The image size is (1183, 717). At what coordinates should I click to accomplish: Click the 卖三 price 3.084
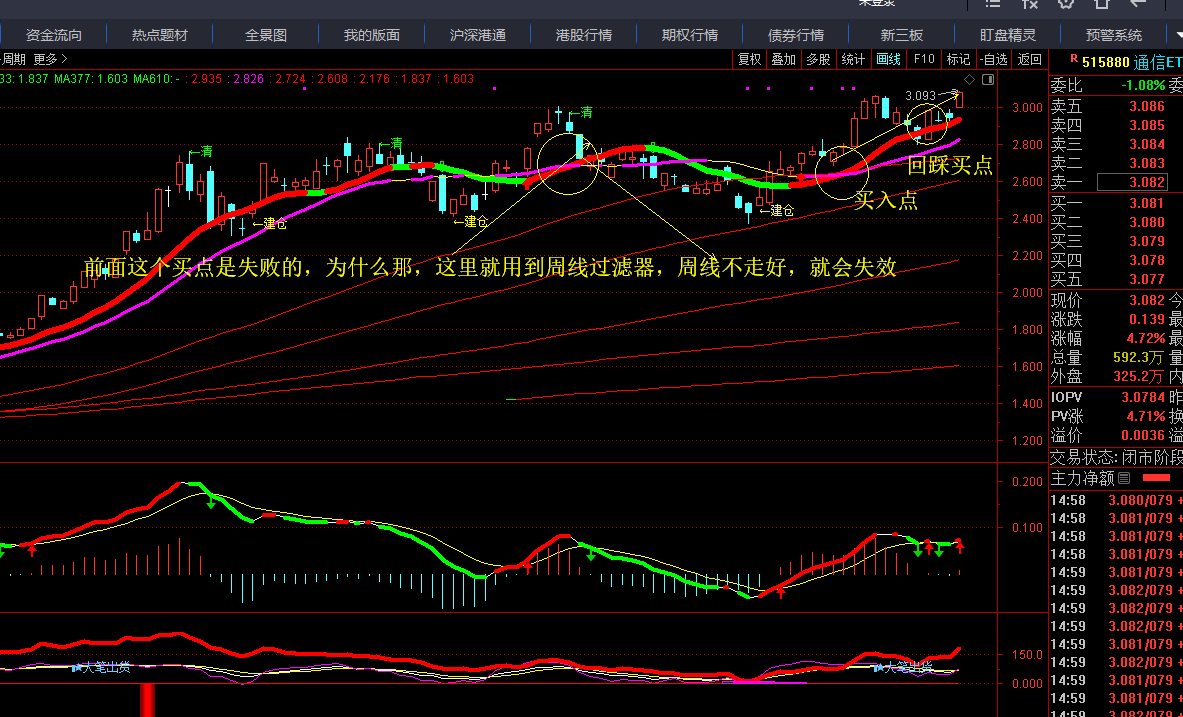(1147, 144)
